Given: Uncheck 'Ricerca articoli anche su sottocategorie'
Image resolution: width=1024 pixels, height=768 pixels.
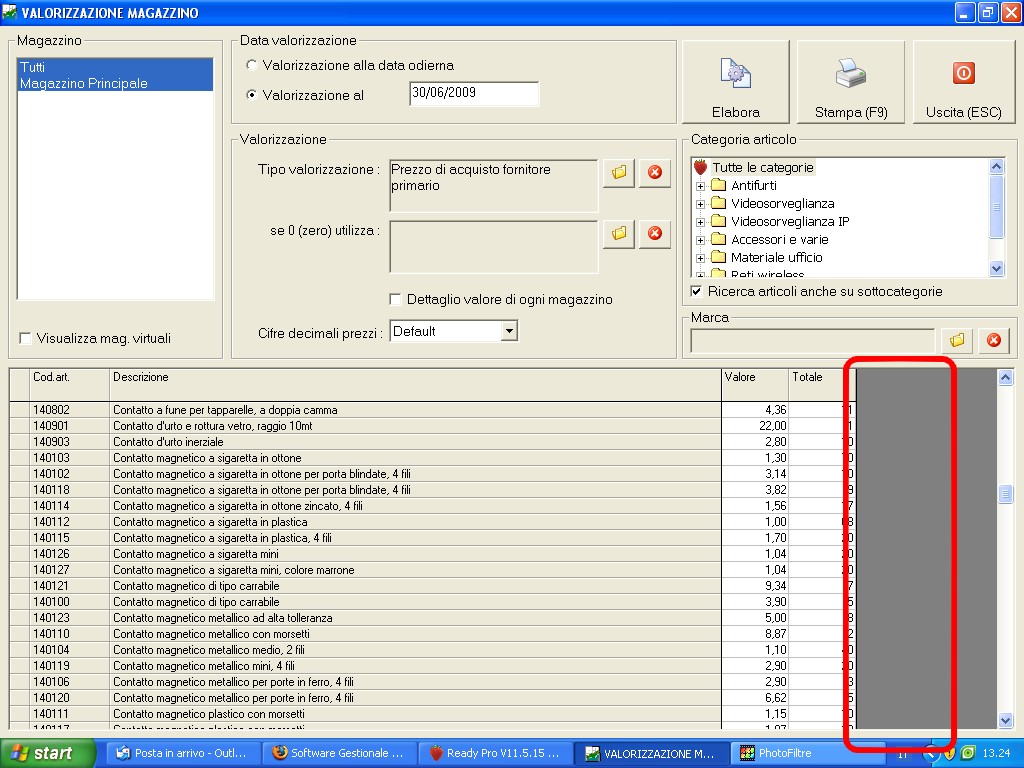Looking at the screenshot, I should [x=697, y=291].
